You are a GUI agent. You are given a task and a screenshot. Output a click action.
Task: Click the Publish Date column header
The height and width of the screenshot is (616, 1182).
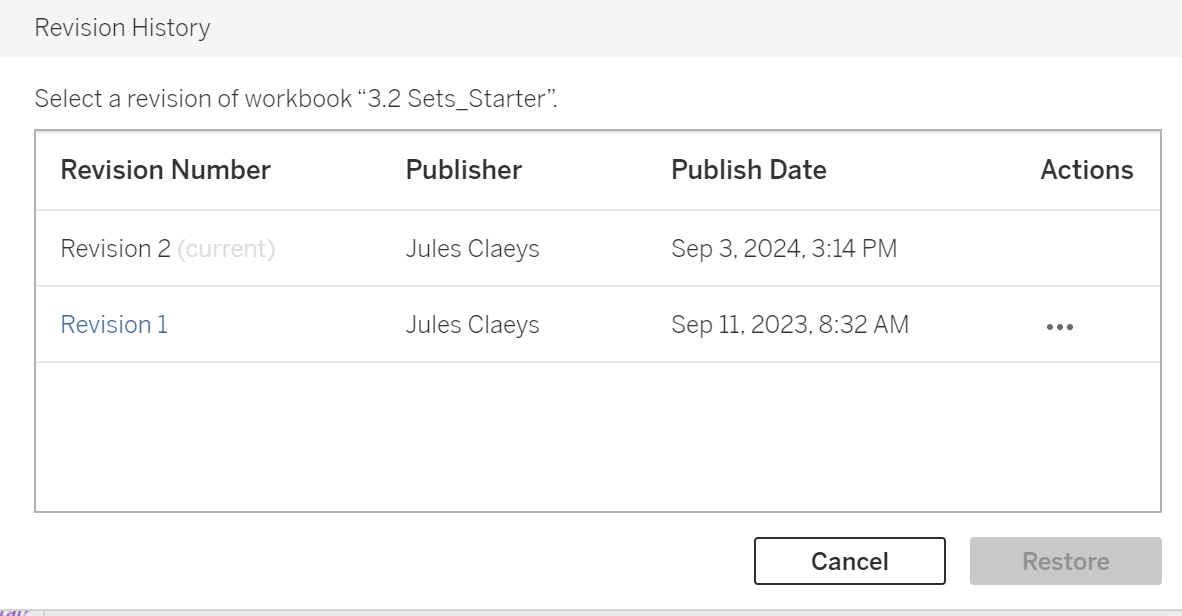point(748,170)
